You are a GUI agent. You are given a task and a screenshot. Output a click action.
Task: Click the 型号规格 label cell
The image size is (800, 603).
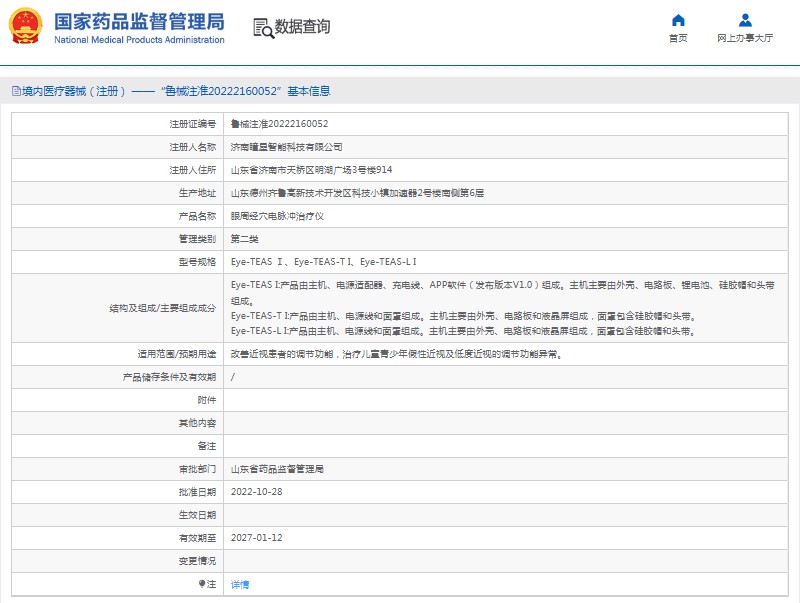(x=117, y=262)
